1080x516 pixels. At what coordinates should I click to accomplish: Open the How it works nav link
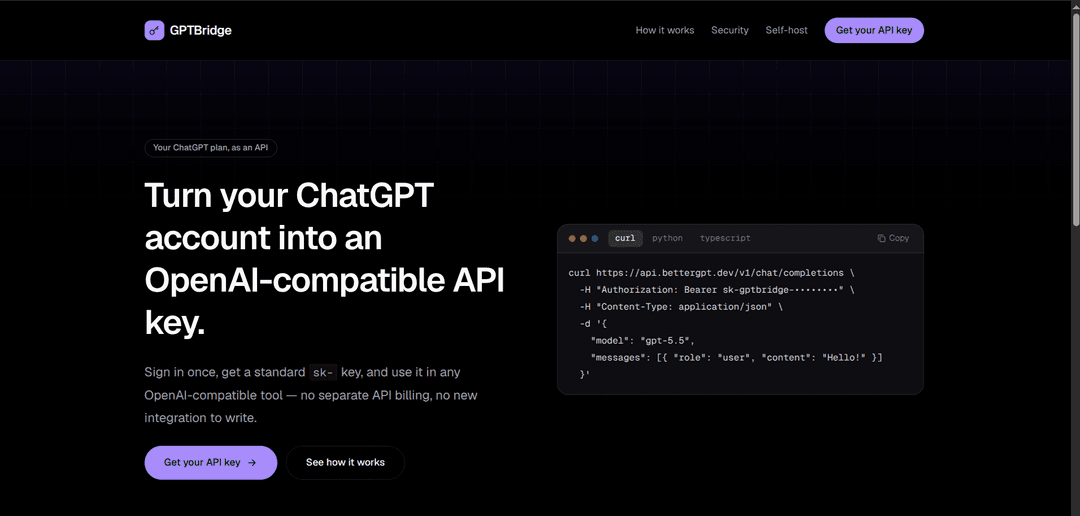coord(665,30)
